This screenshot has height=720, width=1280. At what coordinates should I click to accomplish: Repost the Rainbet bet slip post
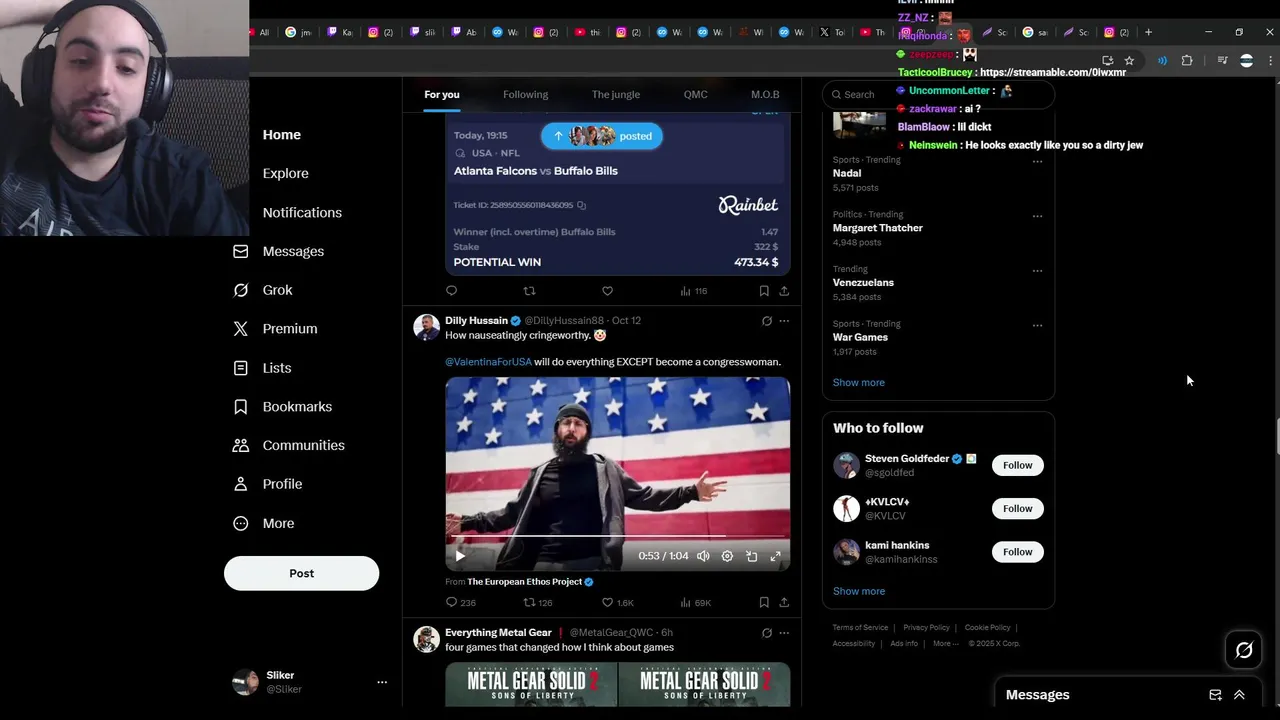(529, 291)
